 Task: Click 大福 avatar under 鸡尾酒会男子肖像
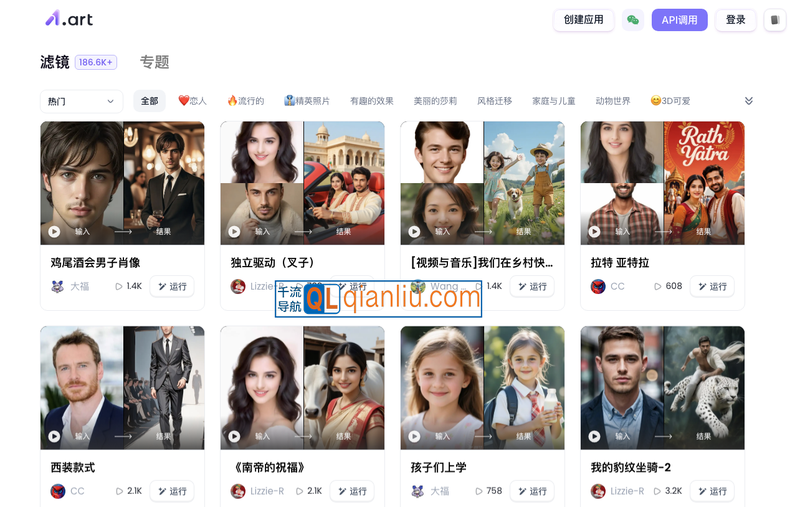tap(58, 286)
